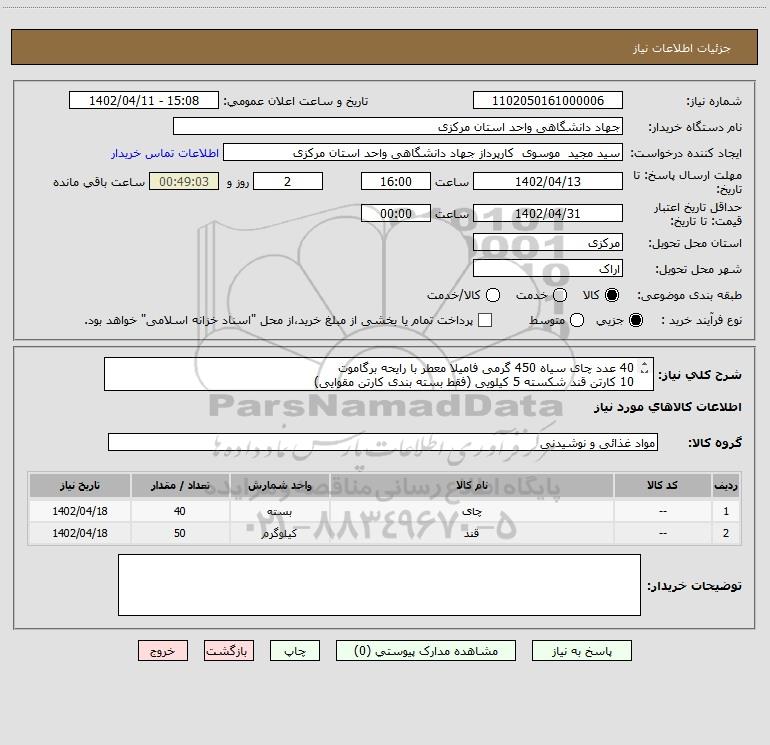Screen dimensions: 770x745
Task: Click the deadline time field 16:00
Action: (x=396, y=181)
